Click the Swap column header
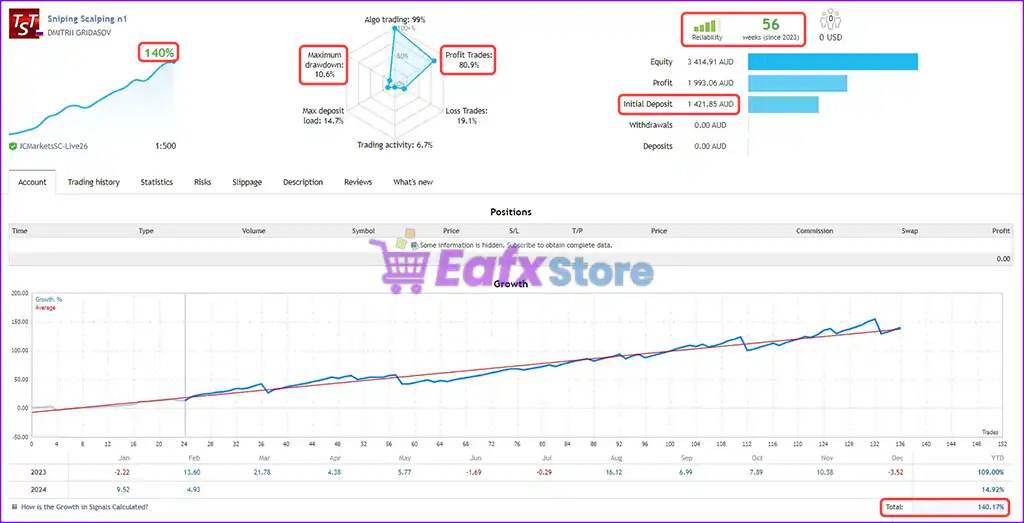 910,231
